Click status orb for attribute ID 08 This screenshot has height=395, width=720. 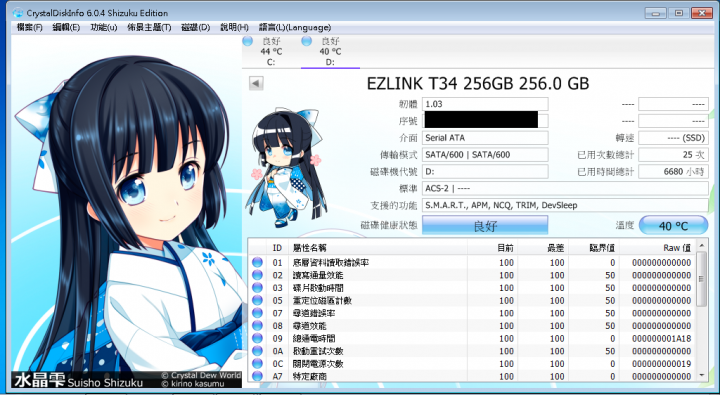[257, 326]
